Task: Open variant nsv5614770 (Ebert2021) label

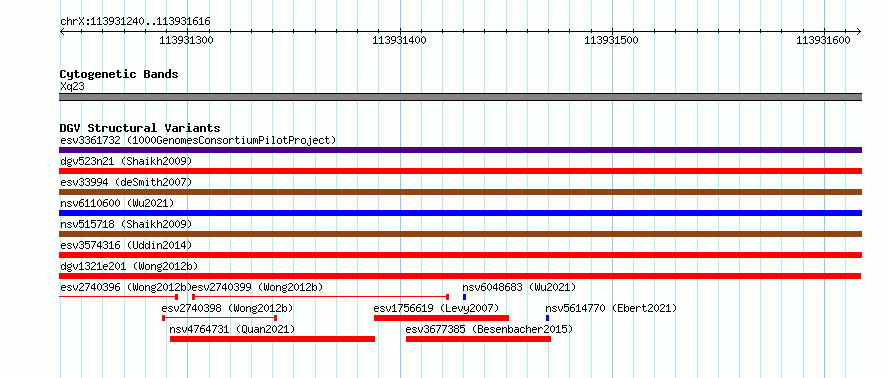Action: 611,308
